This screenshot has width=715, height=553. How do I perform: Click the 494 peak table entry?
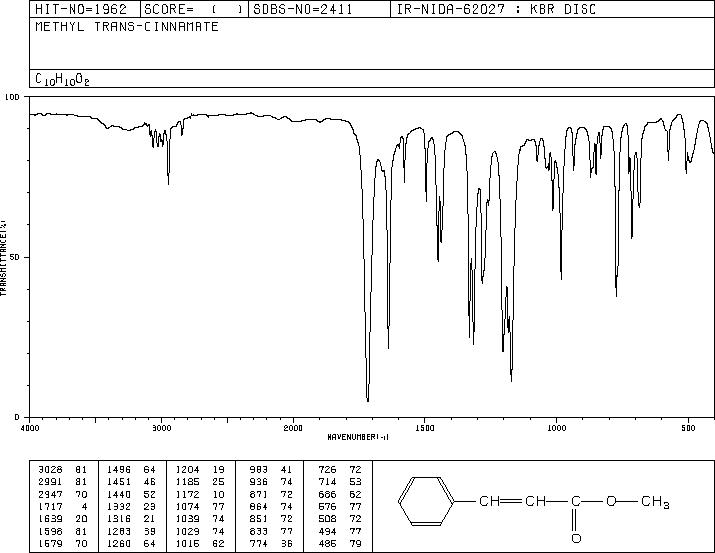click(340, 531)
